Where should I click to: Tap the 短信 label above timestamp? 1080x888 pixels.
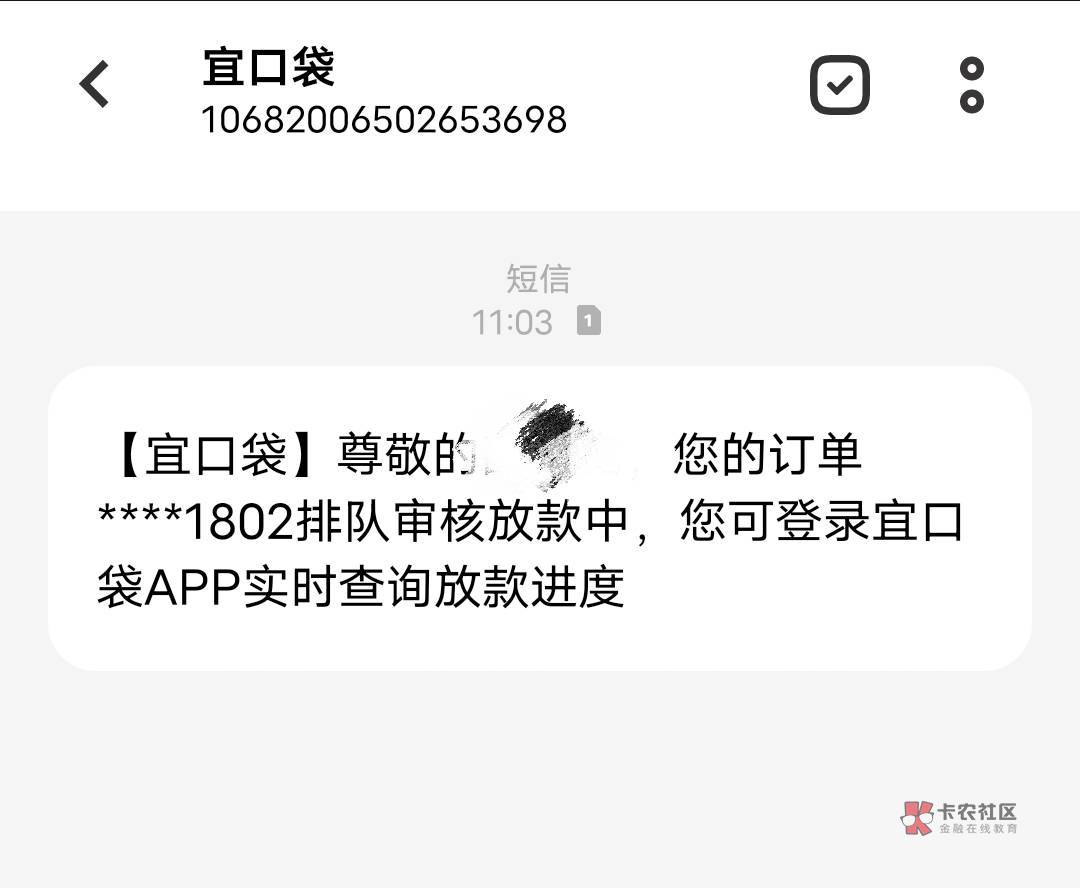pyautogui.click(x=538, y=279)
